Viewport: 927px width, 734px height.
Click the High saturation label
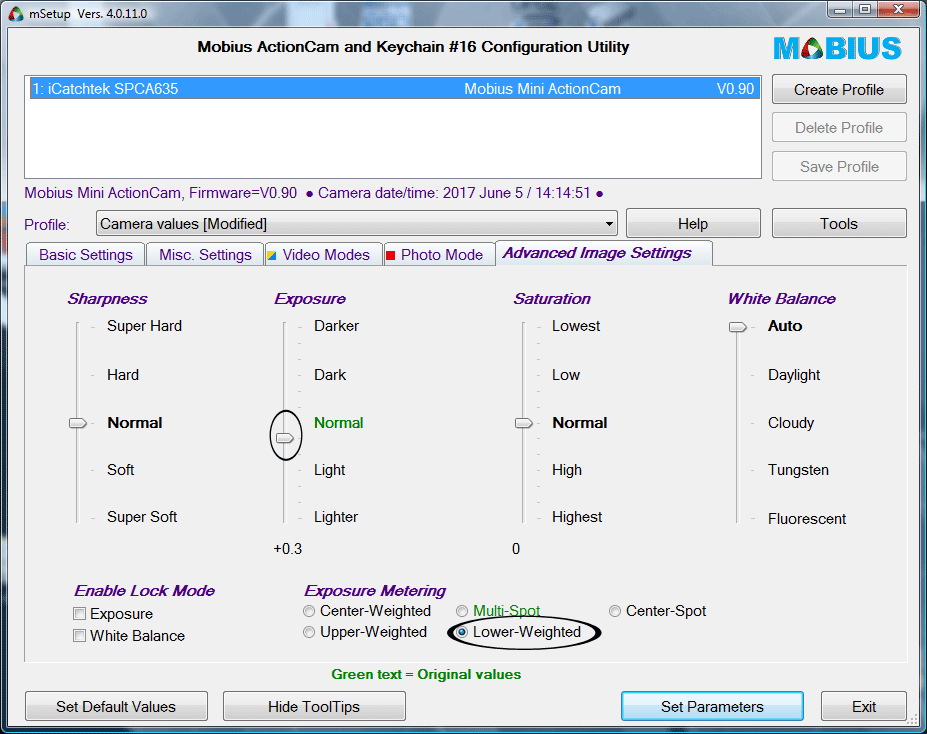[x=567, y=470]
